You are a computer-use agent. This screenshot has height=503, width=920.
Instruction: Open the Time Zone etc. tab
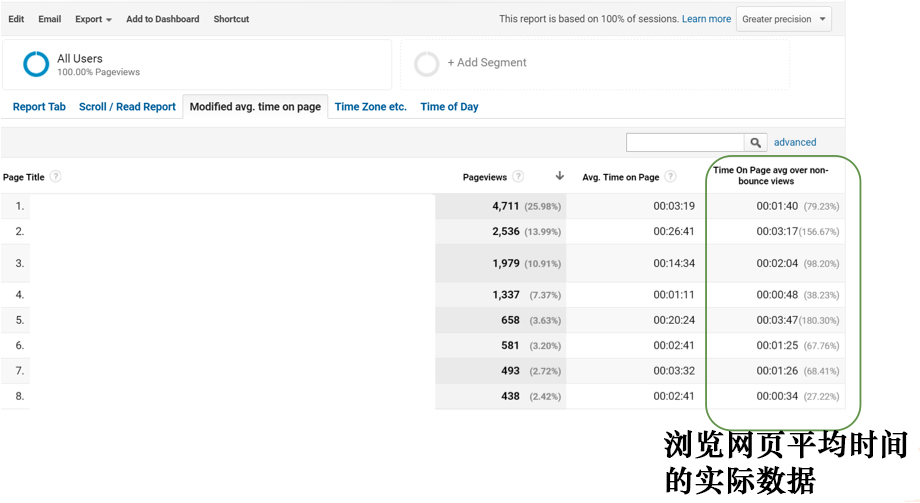pyautogui.click(x=370, y=107)
